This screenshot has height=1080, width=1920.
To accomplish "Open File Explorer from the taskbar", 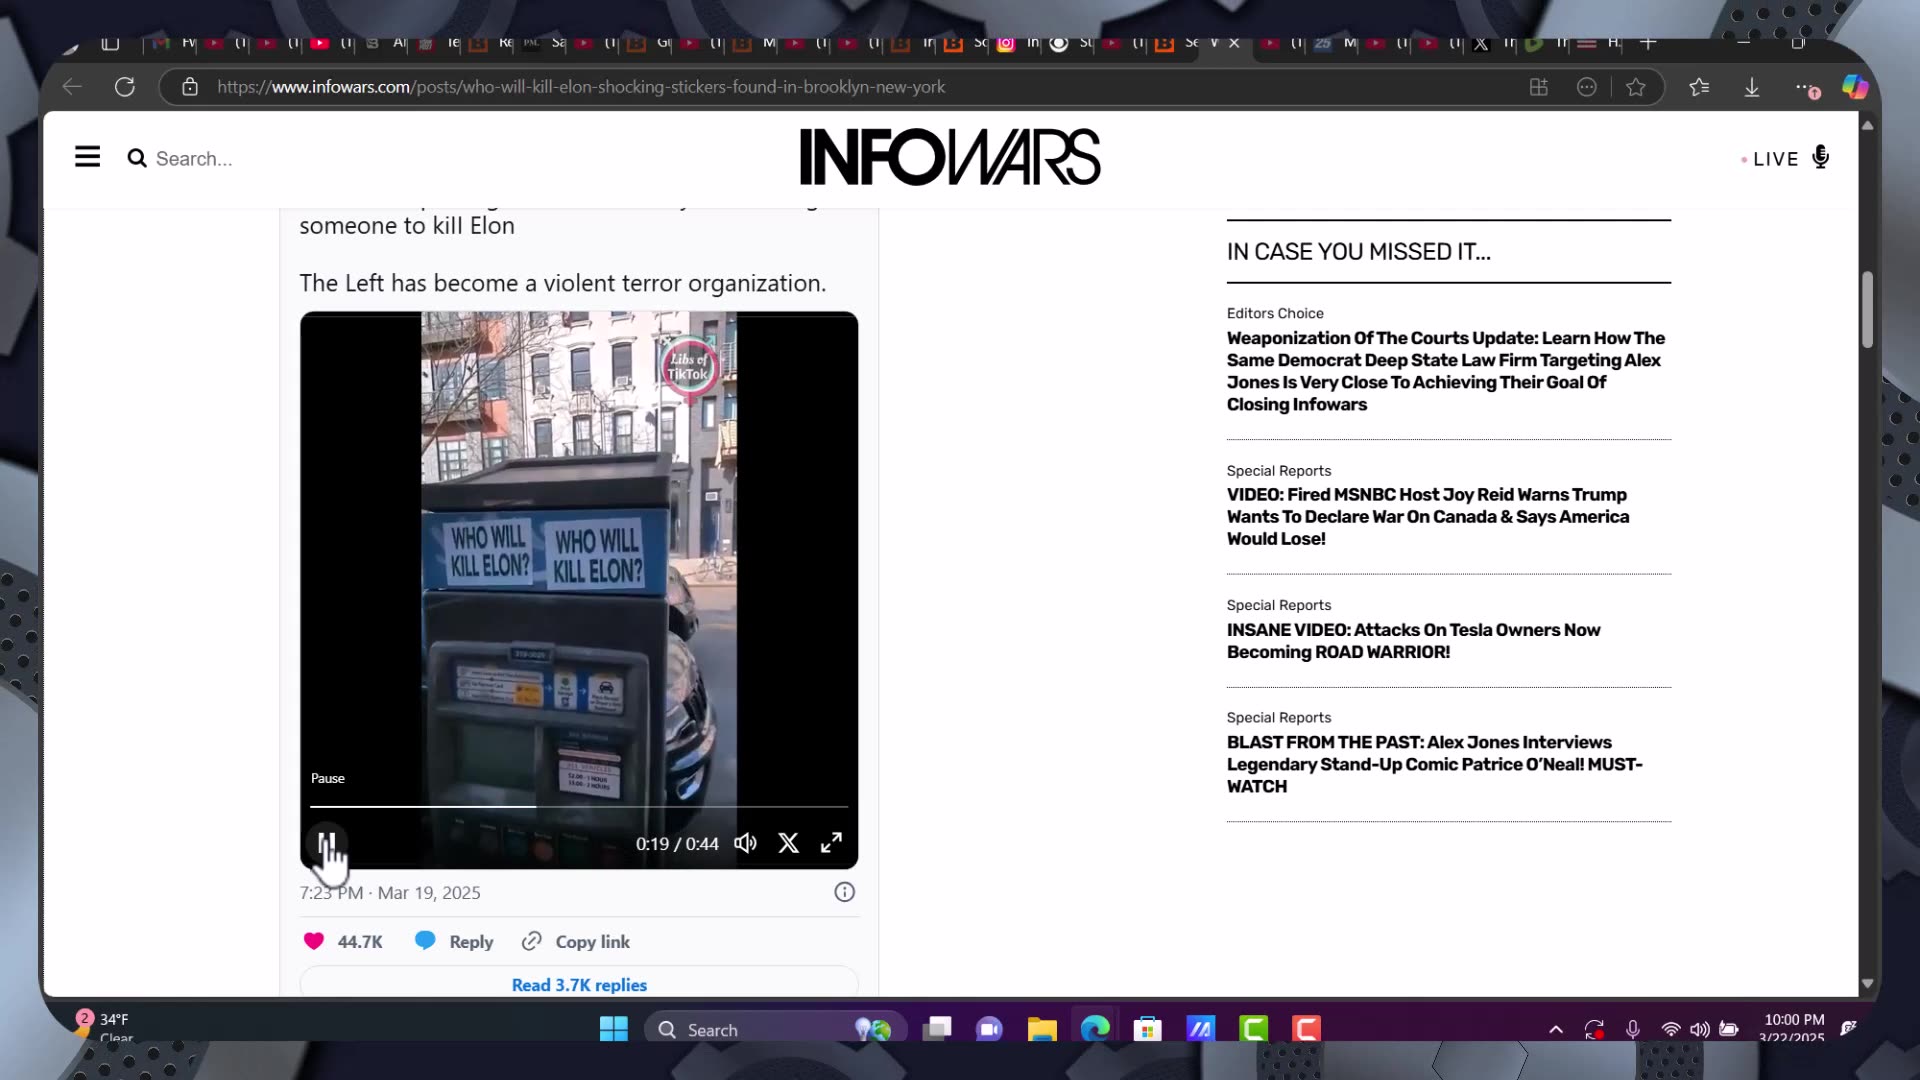I will tap(1042, 1029).
